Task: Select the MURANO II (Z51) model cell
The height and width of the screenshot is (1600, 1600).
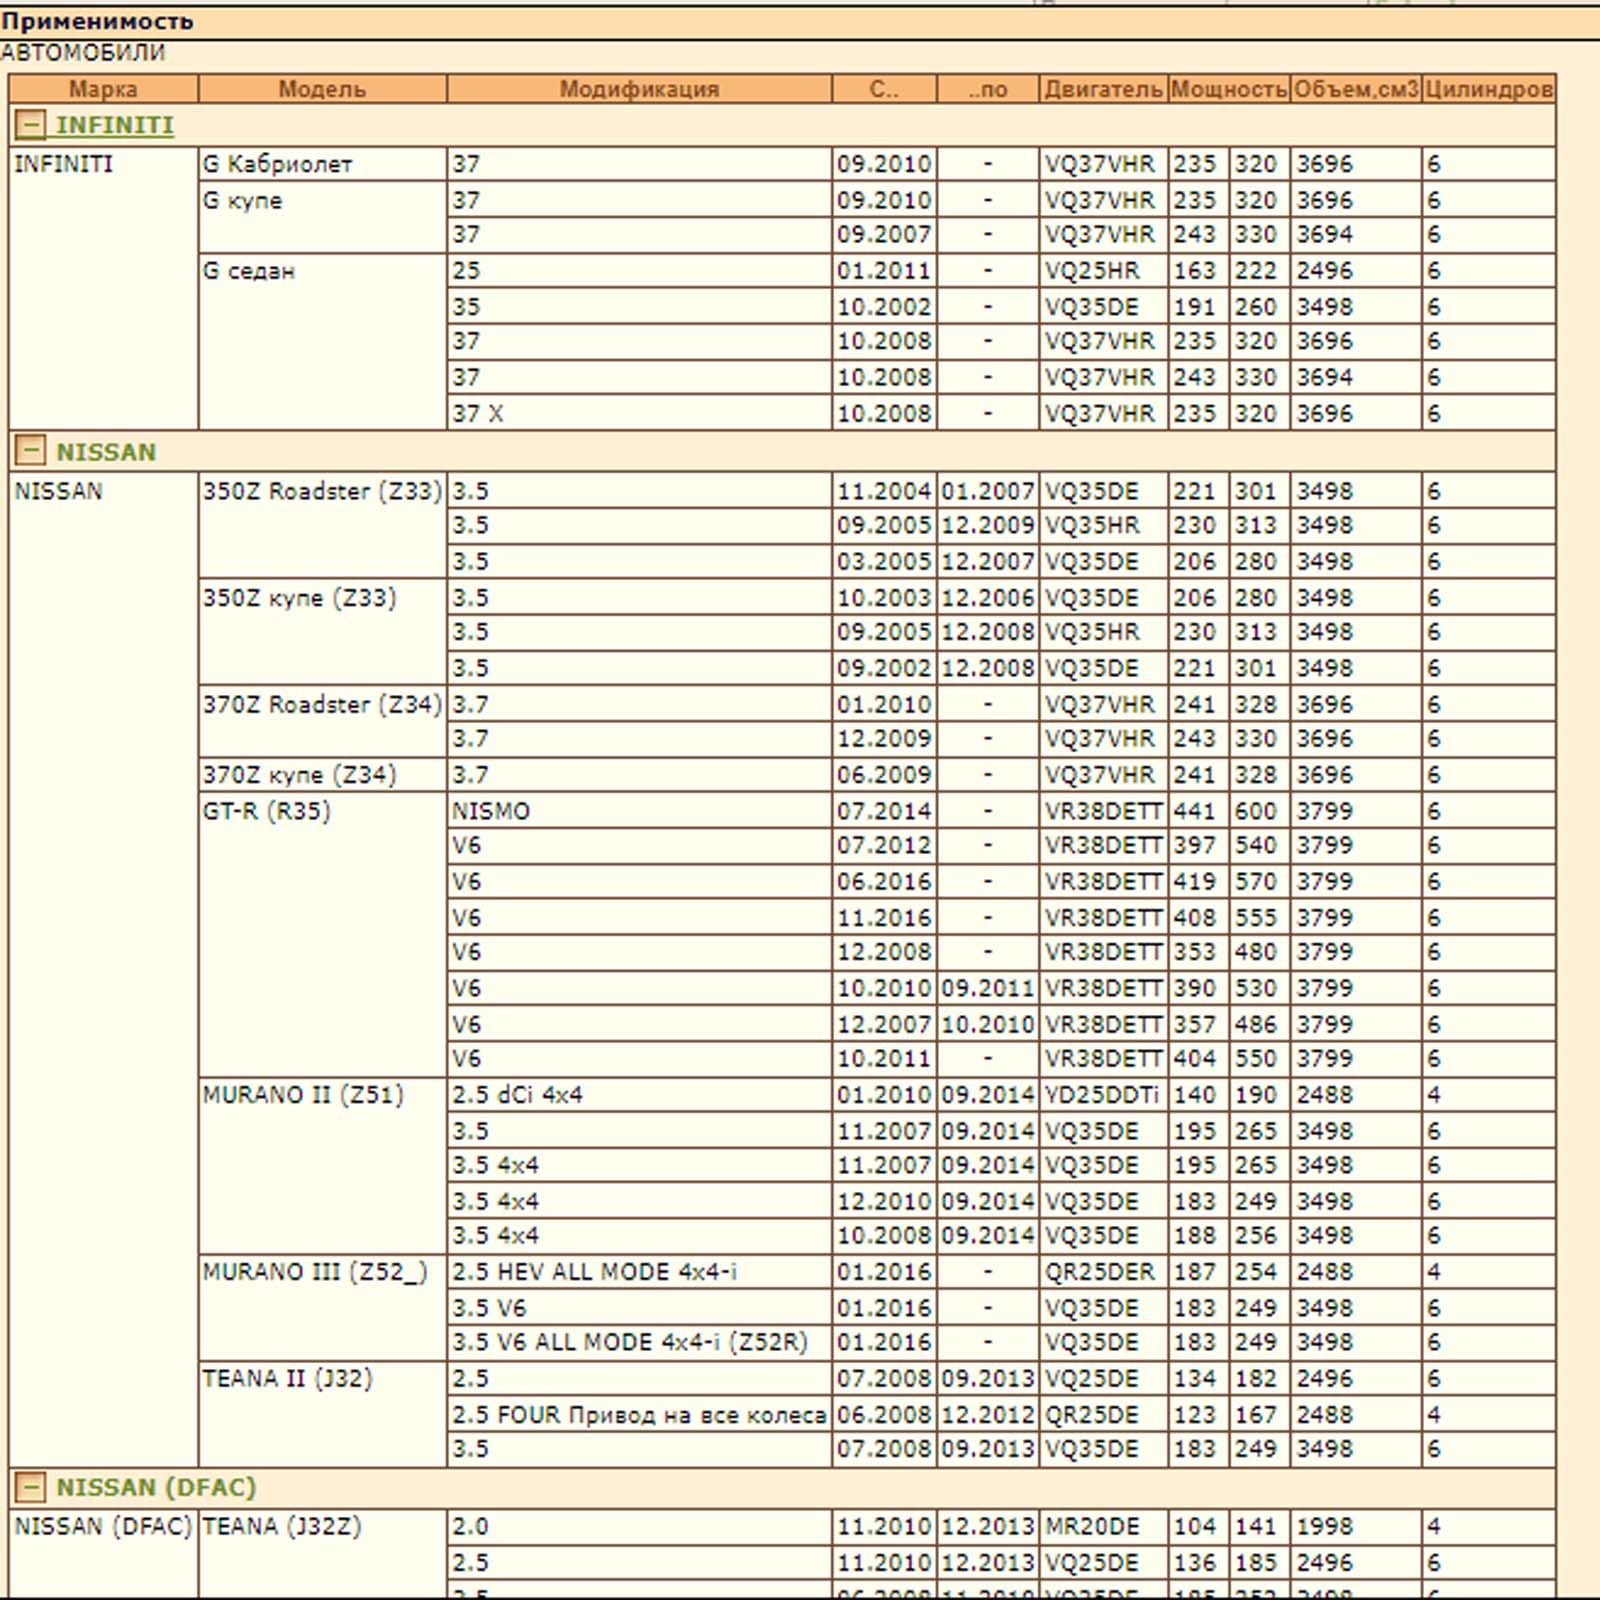Action: click(303, 1095)
